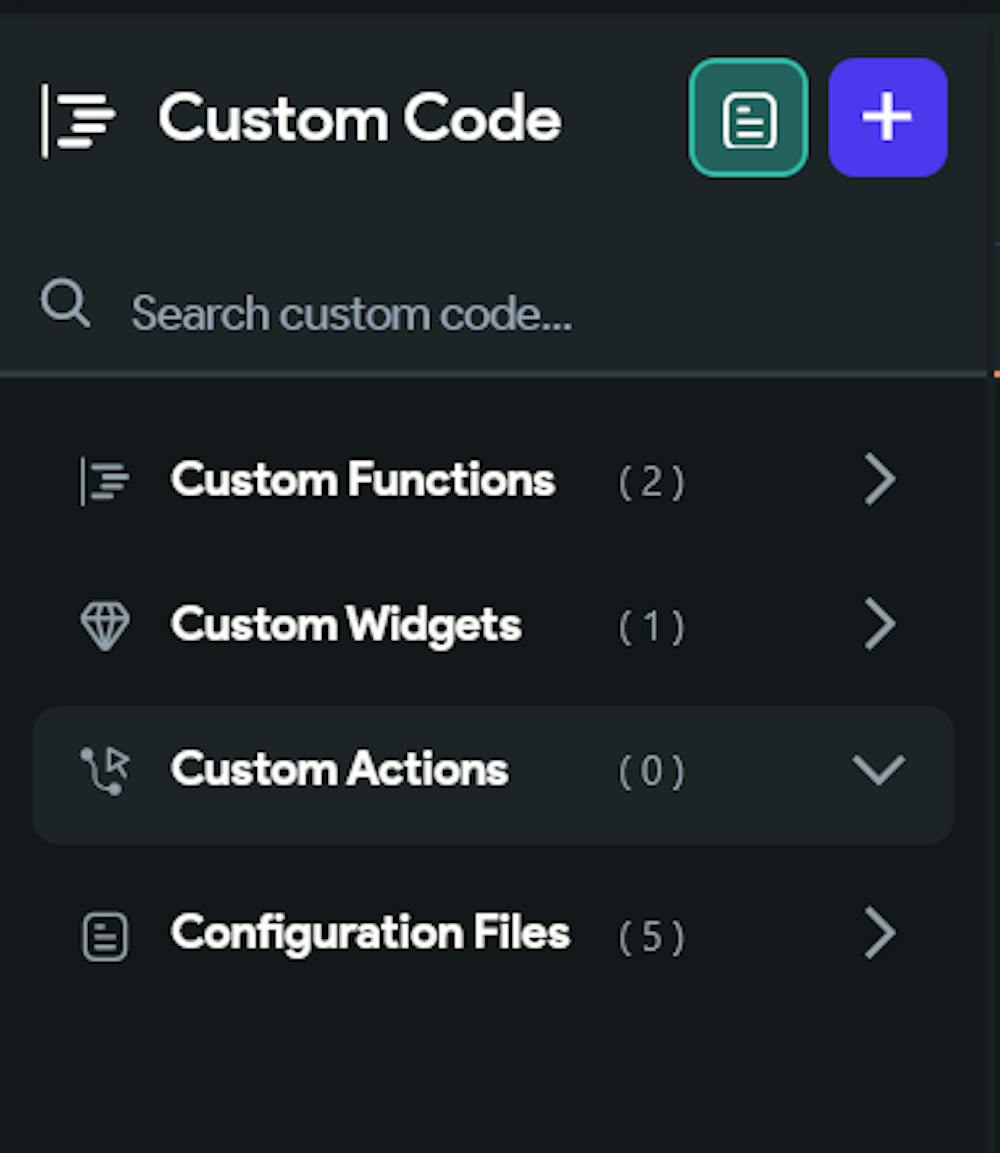
Task: Expand Custom Functions with its chevron
Action: point(879,479)
